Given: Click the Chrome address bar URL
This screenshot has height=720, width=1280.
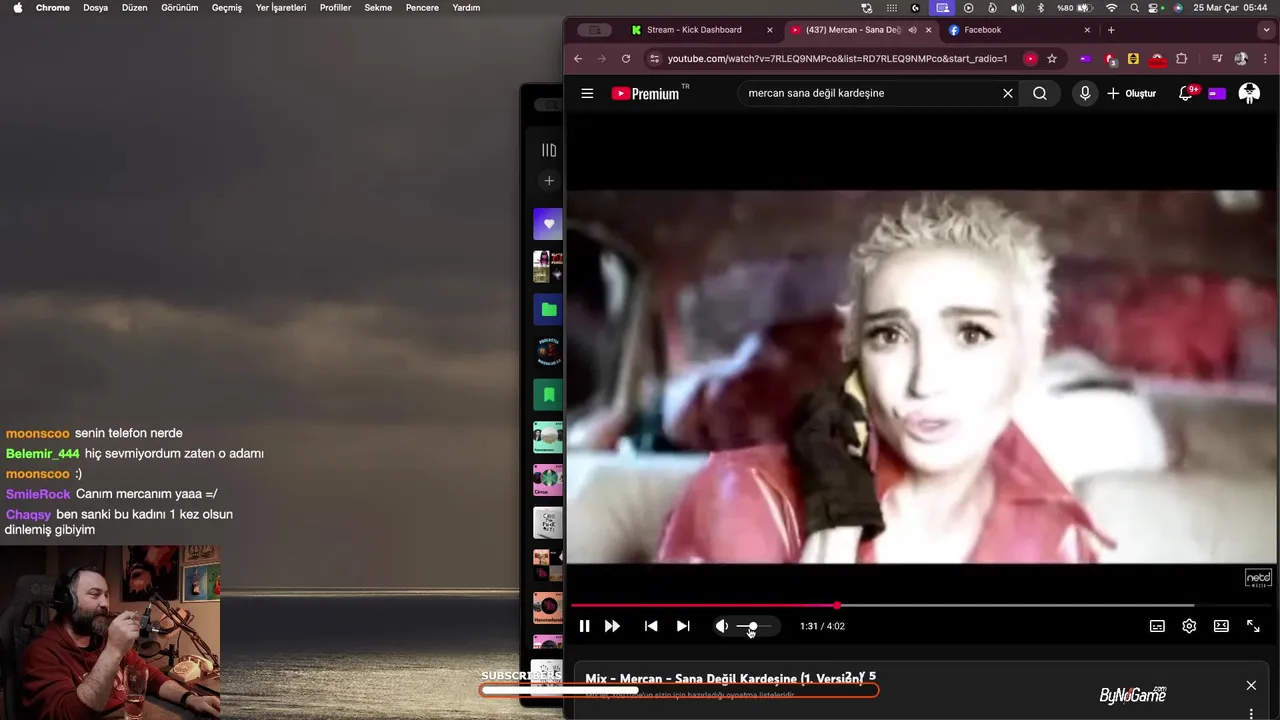Looking at the screenshot, I should tap(837, 59).
